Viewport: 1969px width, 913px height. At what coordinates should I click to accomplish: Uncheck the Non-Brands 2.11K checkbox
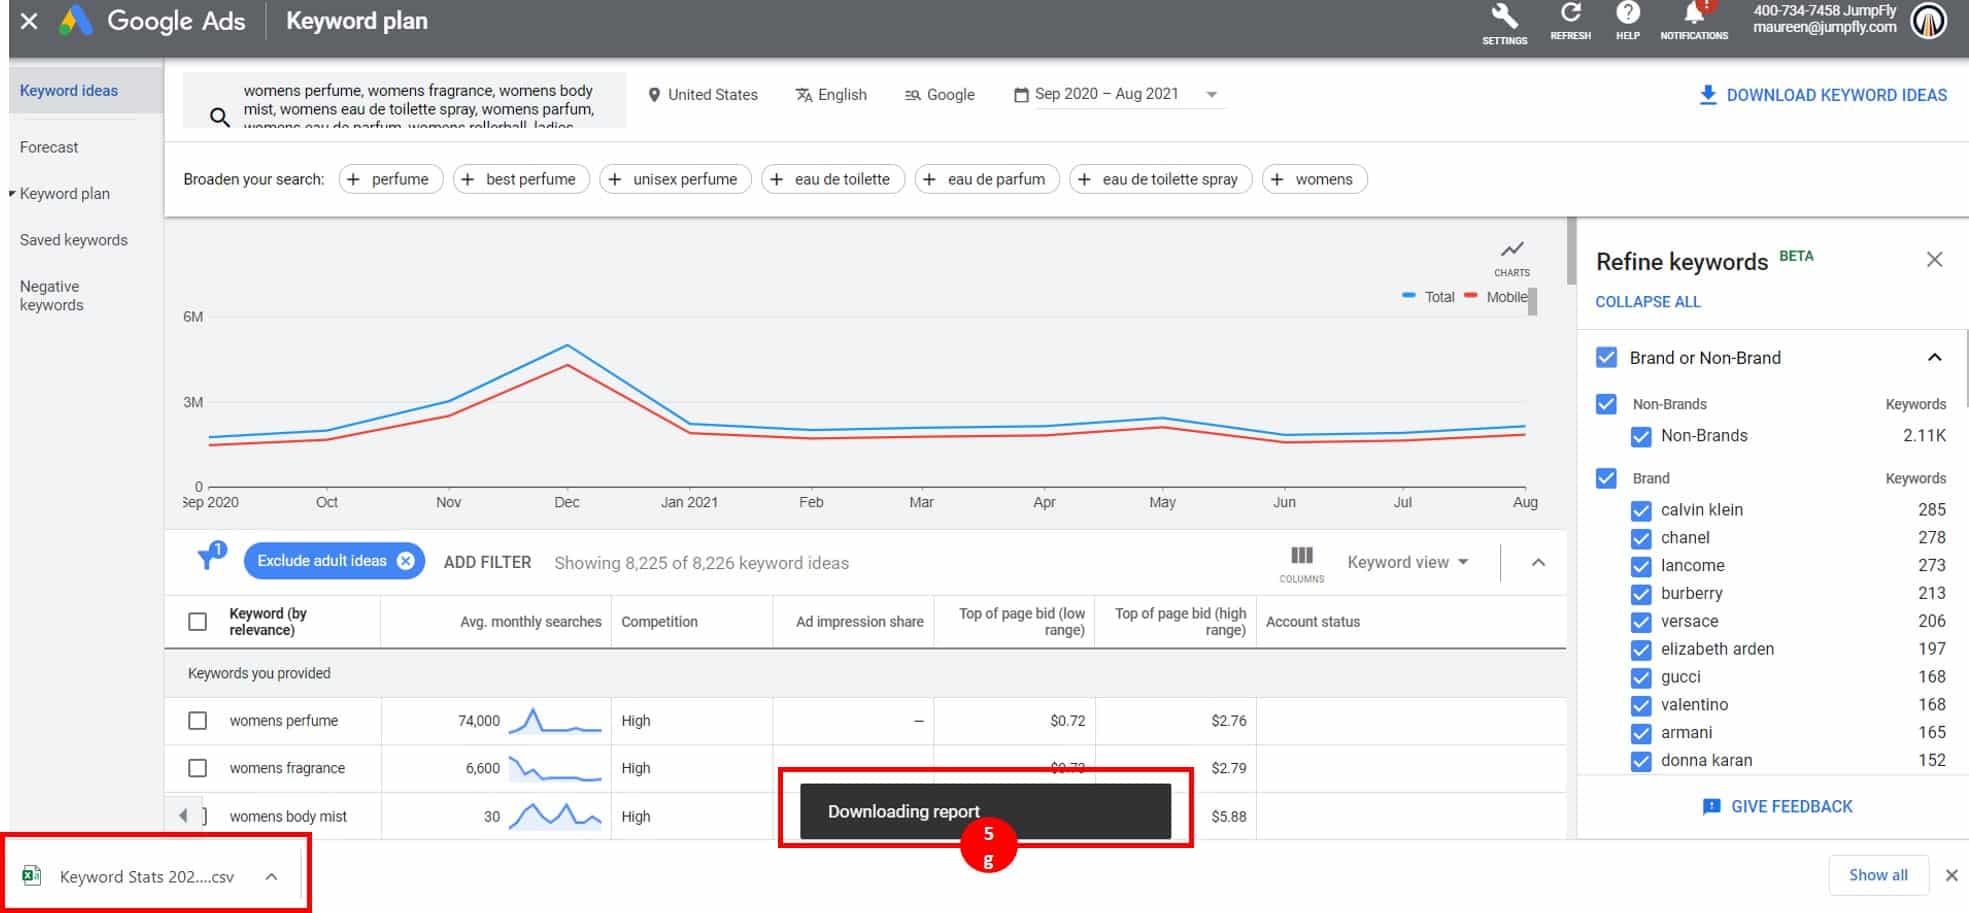coord(1641,436)
